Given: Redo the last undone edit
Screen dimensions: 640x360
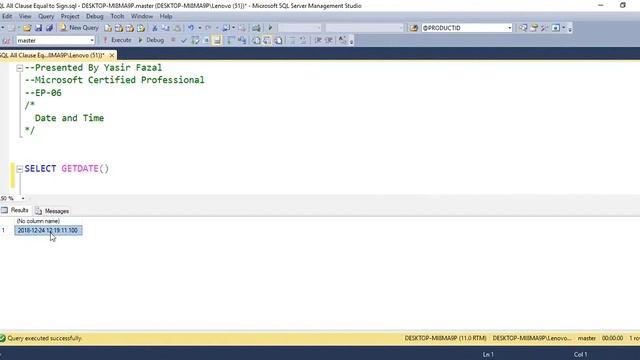Looking at the screenshot, I should [208, 28].
